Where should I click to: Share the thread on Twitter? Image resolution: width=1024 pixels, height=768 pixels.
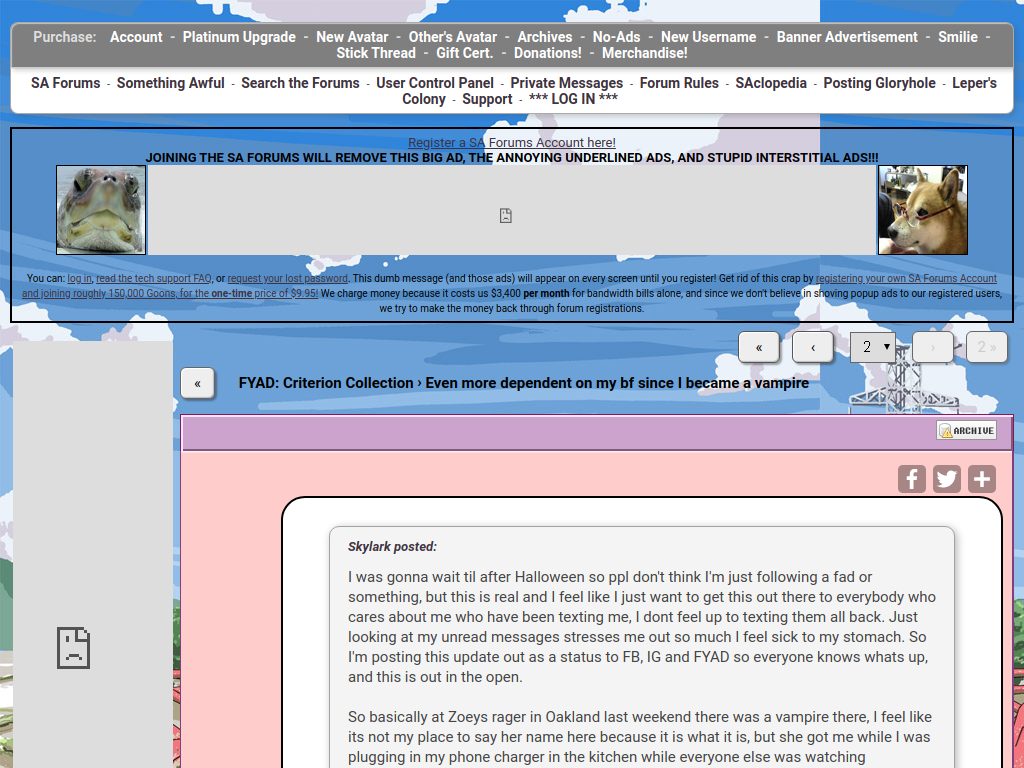coord(946,479)
